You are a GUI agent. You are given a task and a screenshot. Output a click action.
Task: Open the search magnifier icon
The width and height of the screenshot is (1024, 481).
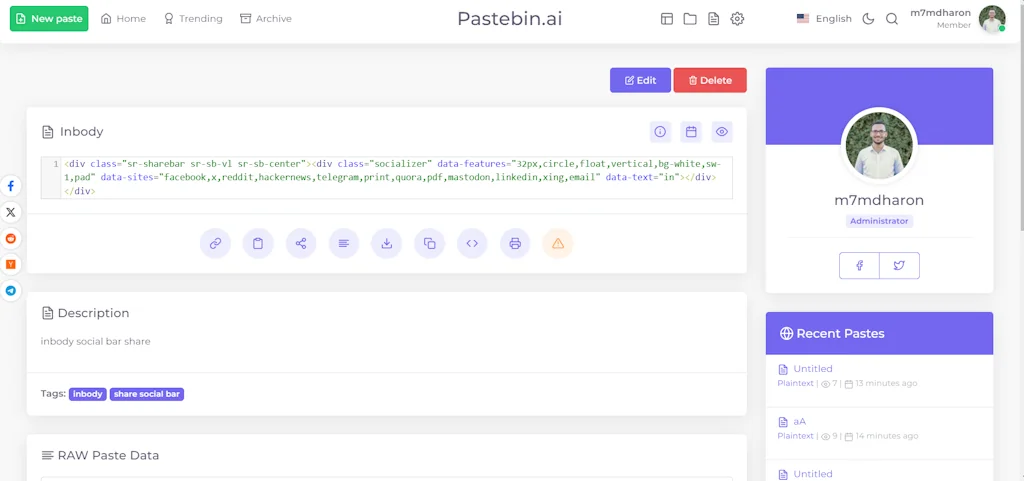(x=892, y=19)
